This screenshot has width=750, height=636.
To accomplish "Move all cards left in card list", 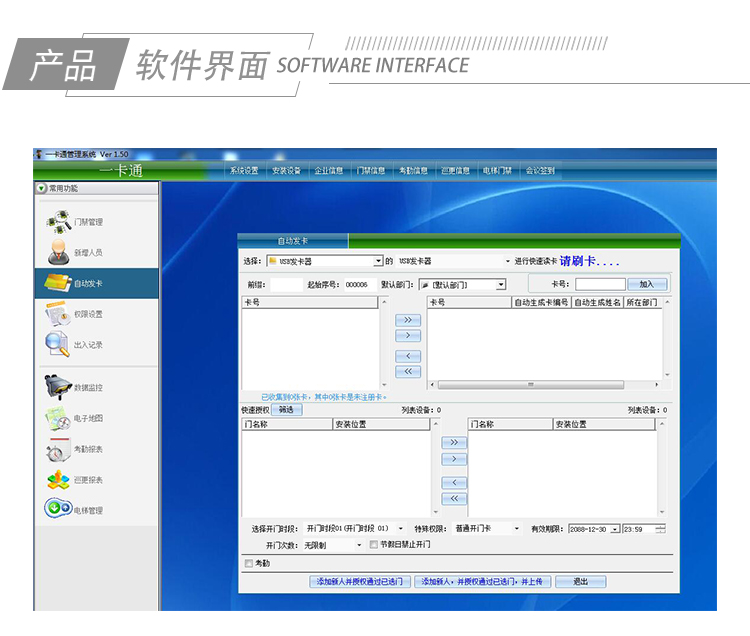I will (x=408, y=372).
